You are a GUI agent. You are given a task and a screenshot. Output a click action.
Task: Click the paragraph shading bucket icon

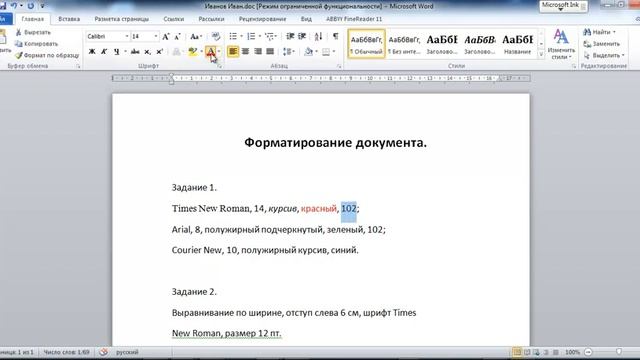(309, 51)
